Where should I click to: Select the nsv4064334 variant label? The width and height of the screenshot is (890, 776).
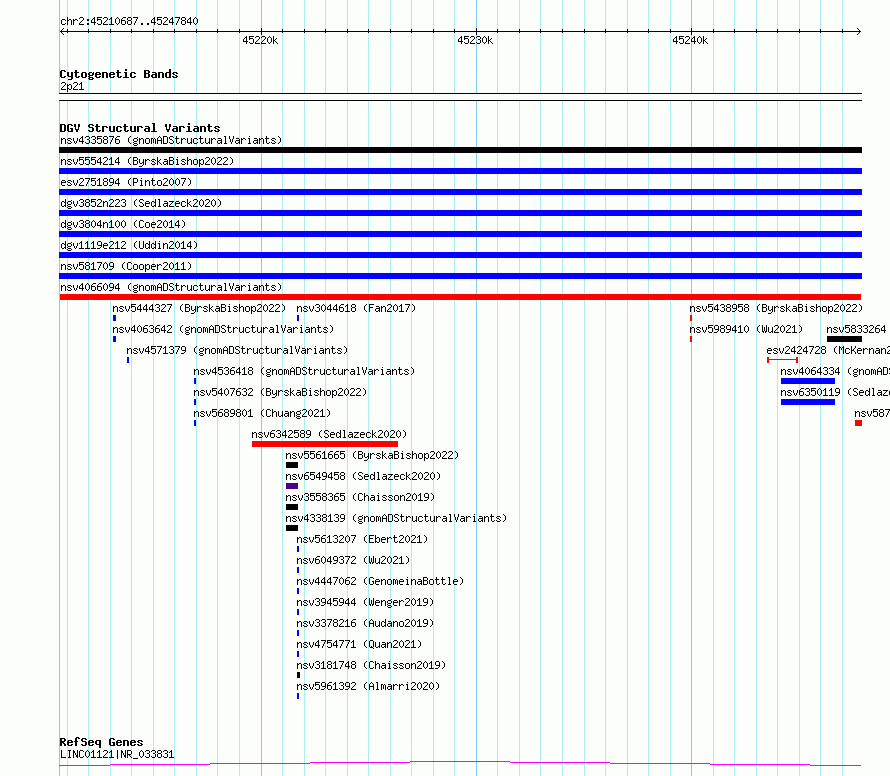(x=810, y=371)
